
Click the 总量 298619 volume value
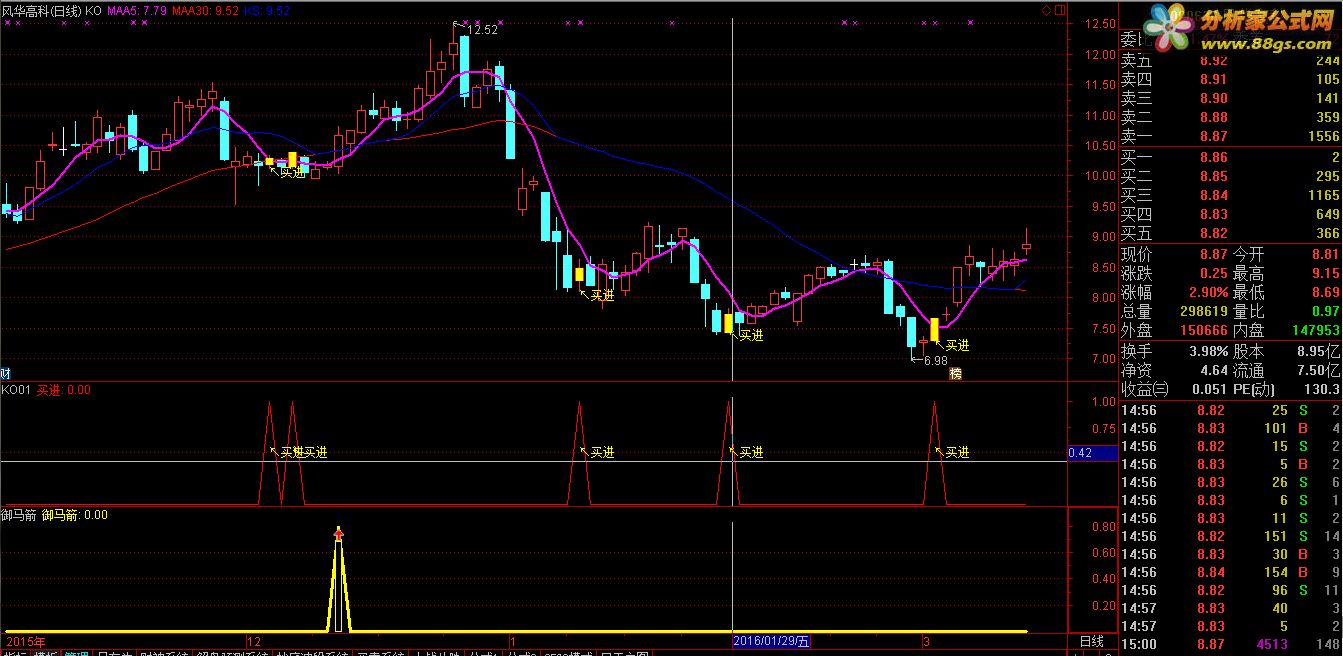[x=1203, y=311]
